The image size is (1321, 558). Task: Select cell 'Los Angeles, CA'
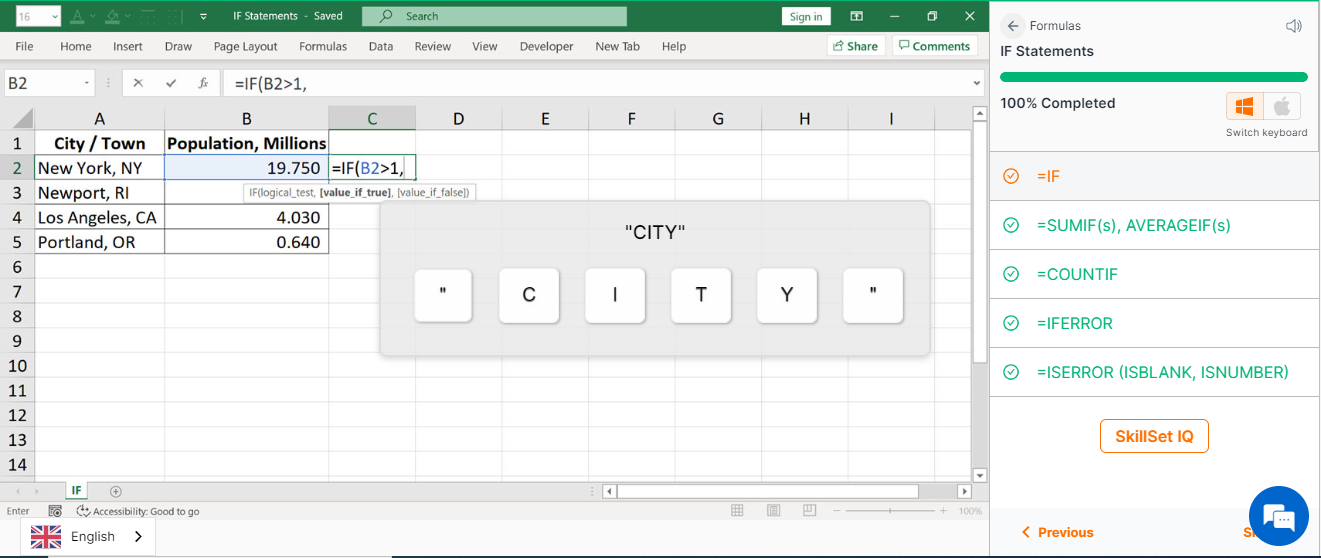pos(100,217)
